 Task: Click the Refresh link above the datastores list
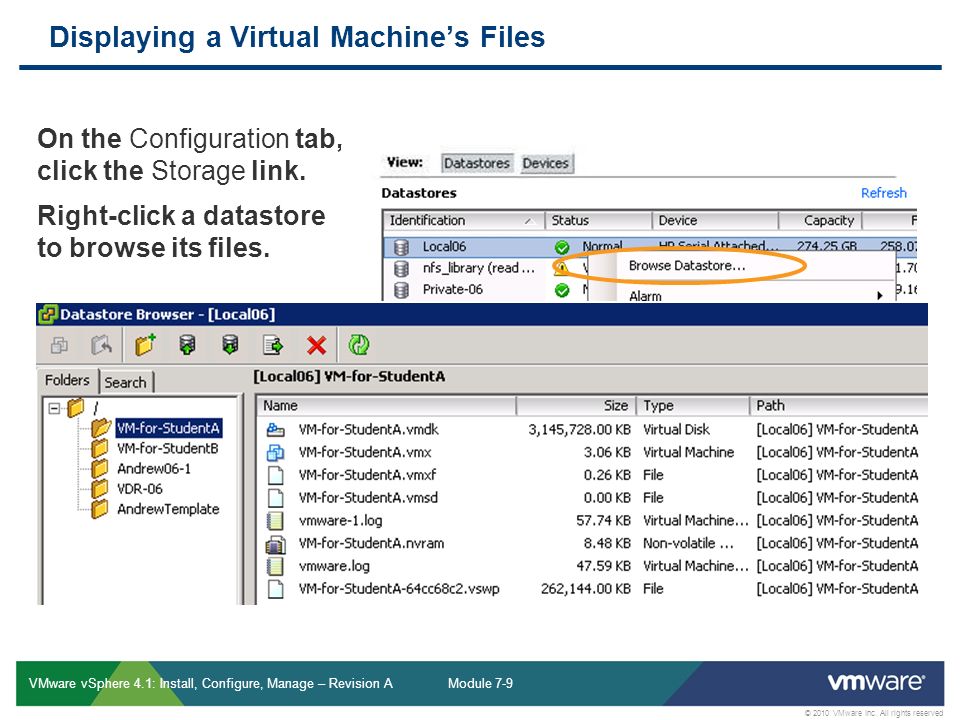[x=883, y=193]
